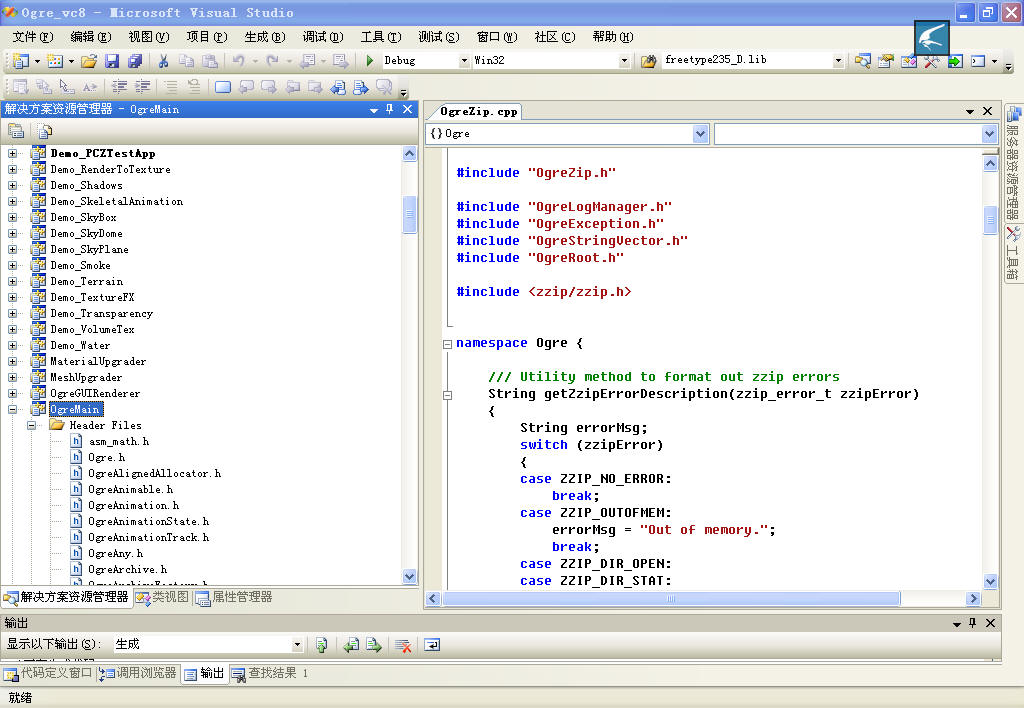Viewport: 1024px width, 708px height.
Task: Open the 生成(B) build menu
Action: point(264,37)
